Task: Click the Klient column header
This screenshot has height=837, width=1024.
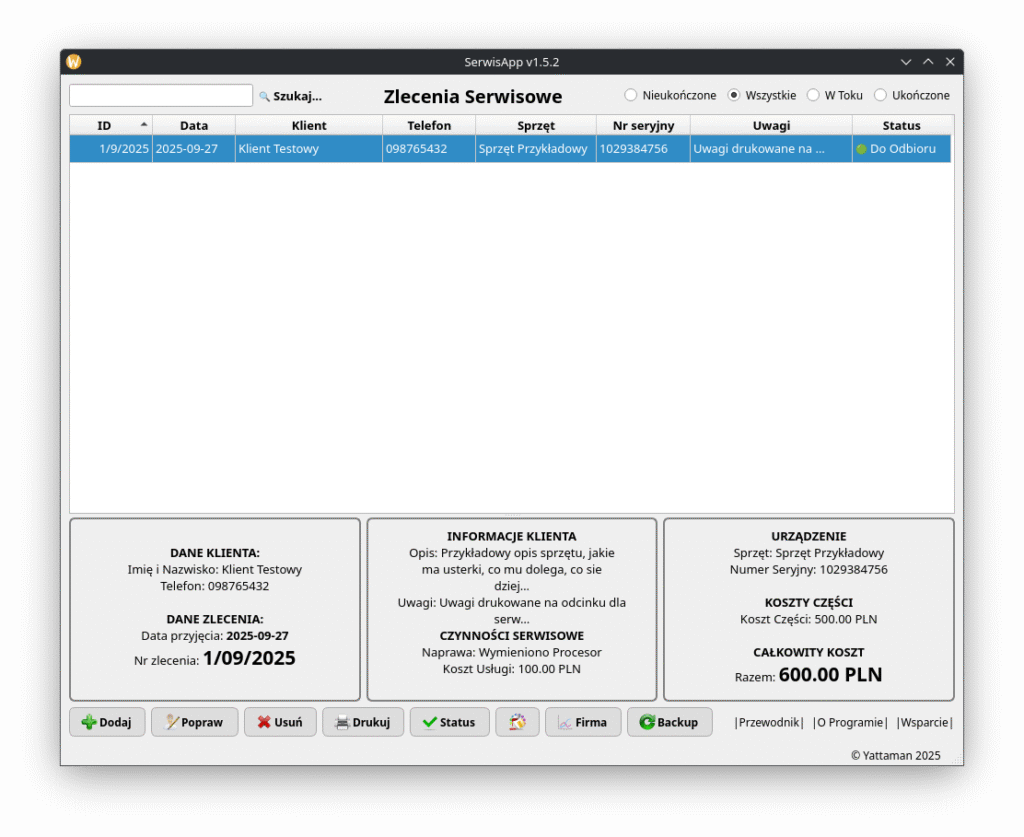Action: click(x=309, y=125)
